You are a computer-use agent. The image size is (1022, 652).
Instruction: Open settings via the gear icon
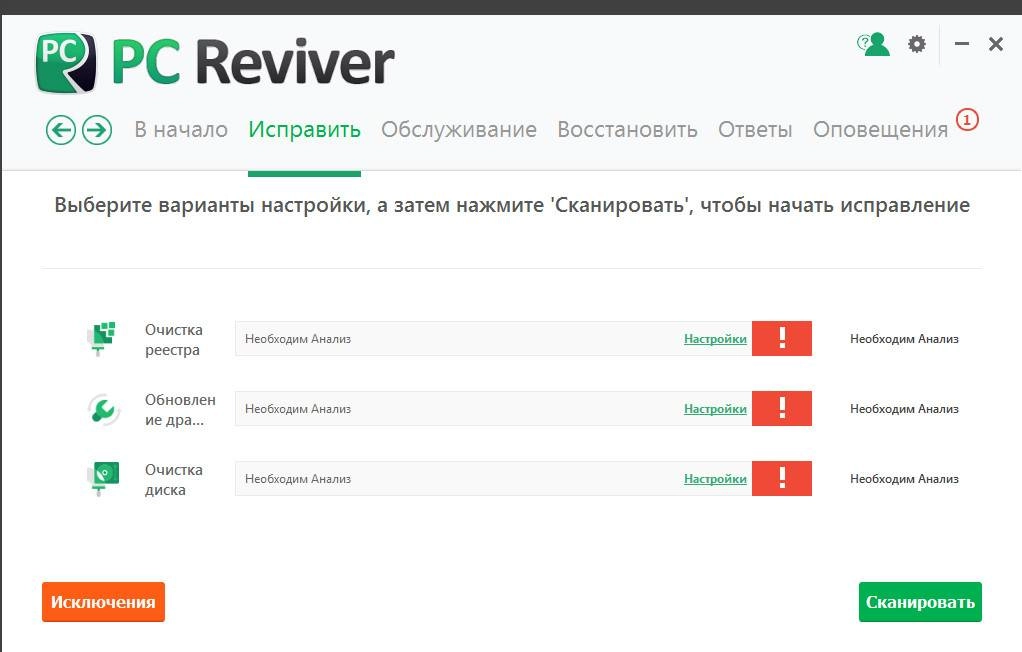tap(917, 44)
